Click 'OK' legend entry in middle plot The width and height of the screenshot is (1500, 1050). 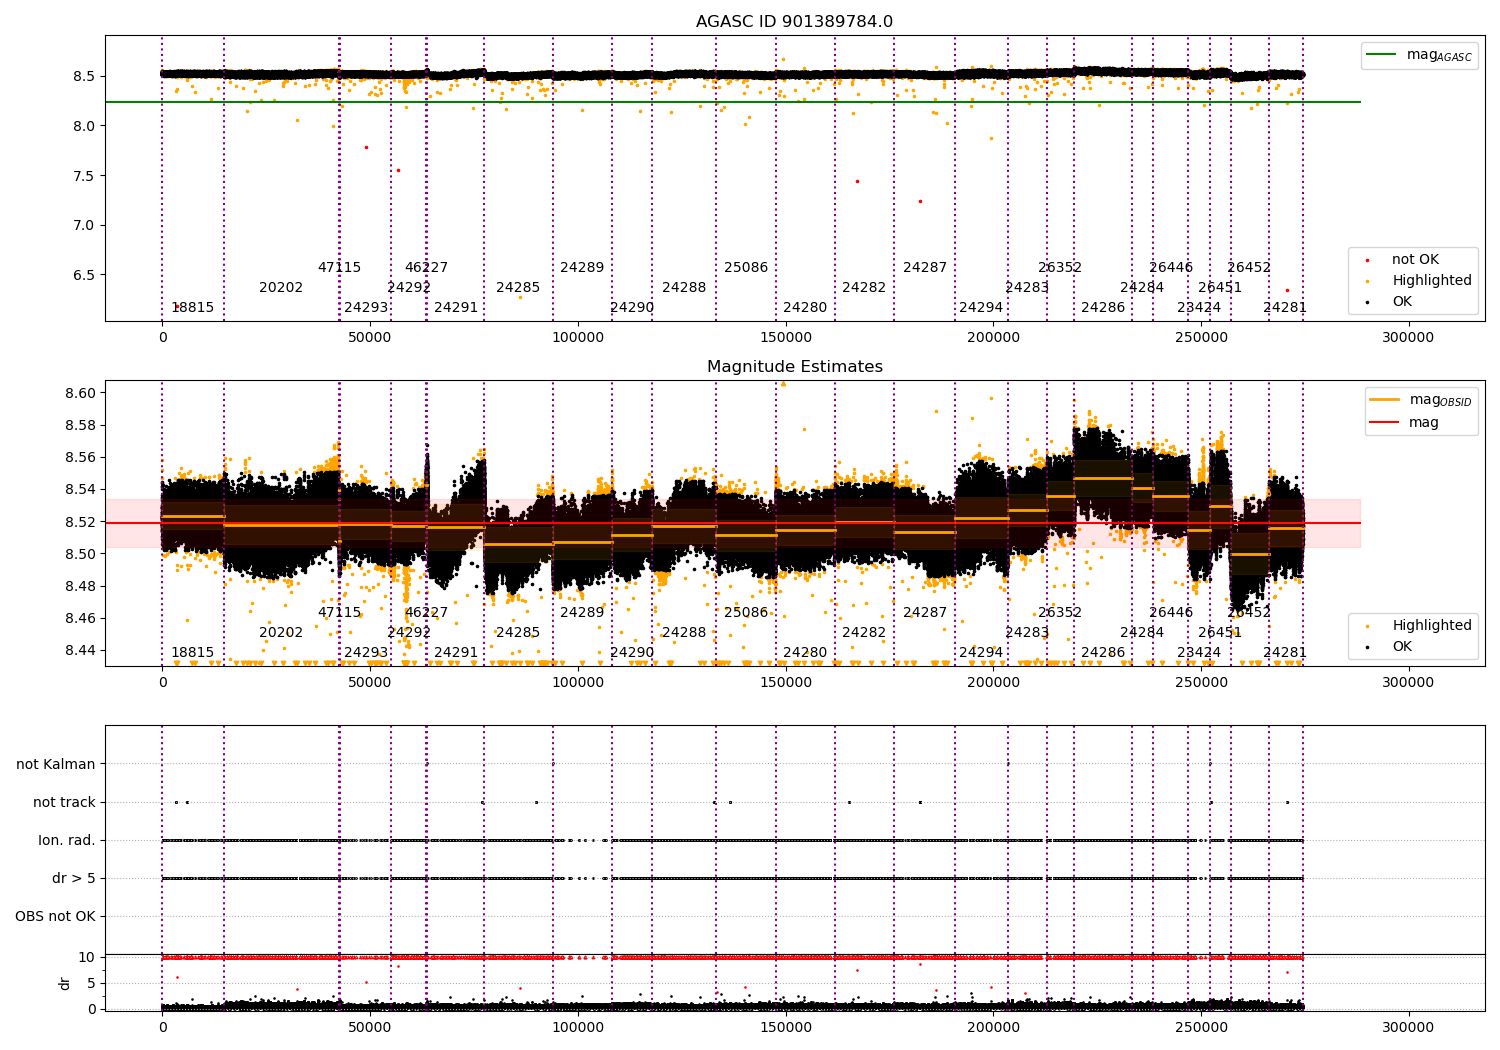point(1402,646)
